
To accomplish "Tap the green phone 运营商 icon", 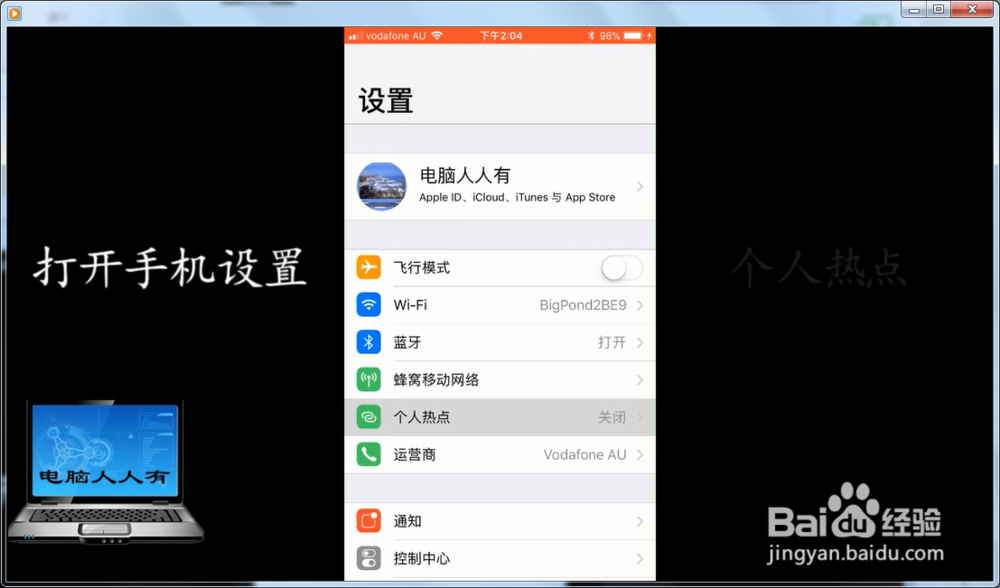I will 369,455.
